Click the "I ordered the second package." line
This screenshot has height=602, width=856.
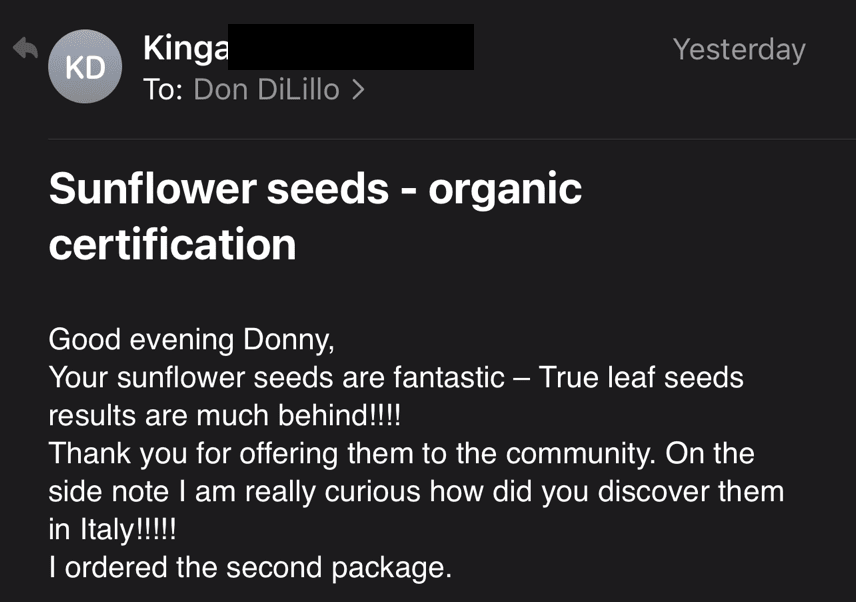[x=250, y=568]
